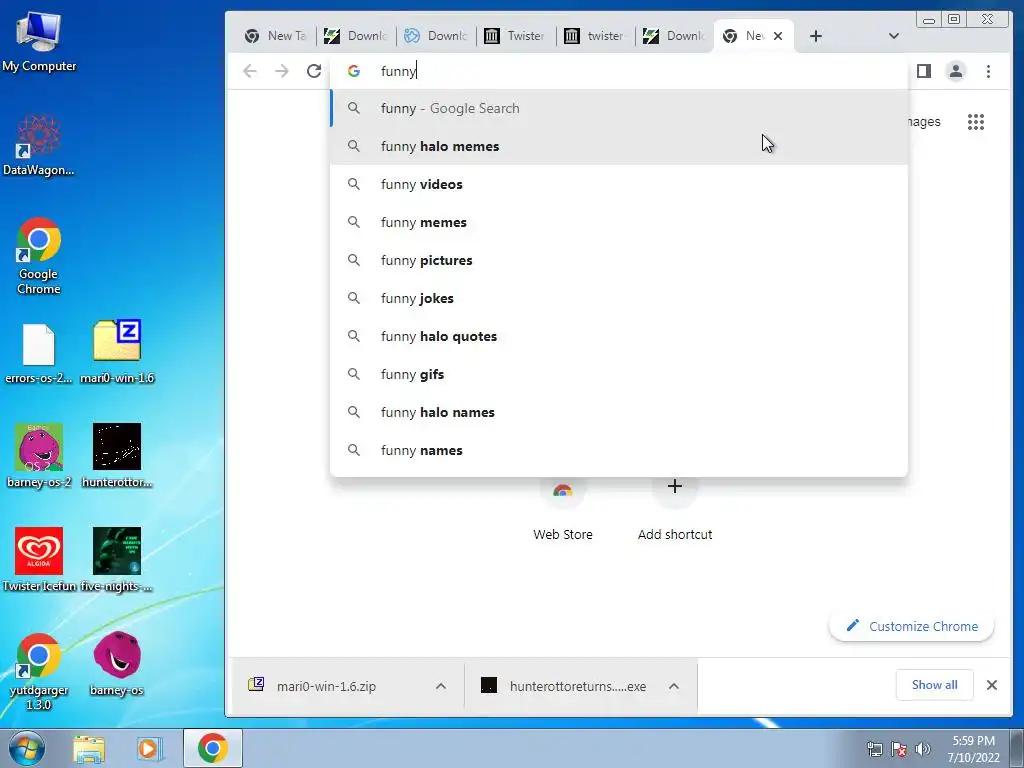Switch to the lowercase twister tab
This screenshot has height=768, width=1024.
tap(595, 36)
